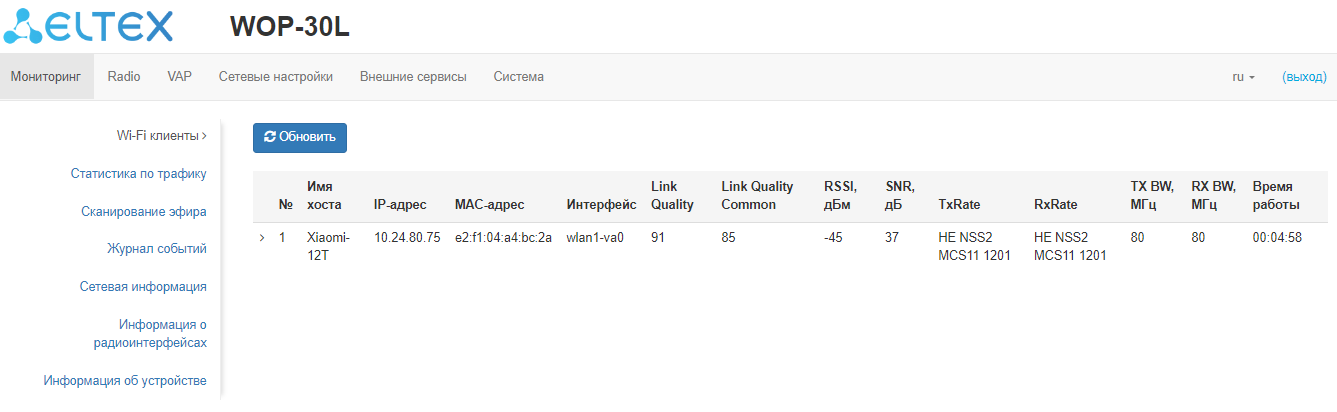This screenshot has width=1337, height=412.
Task: Click the (выход) logout link
Action: (1304, 77)
